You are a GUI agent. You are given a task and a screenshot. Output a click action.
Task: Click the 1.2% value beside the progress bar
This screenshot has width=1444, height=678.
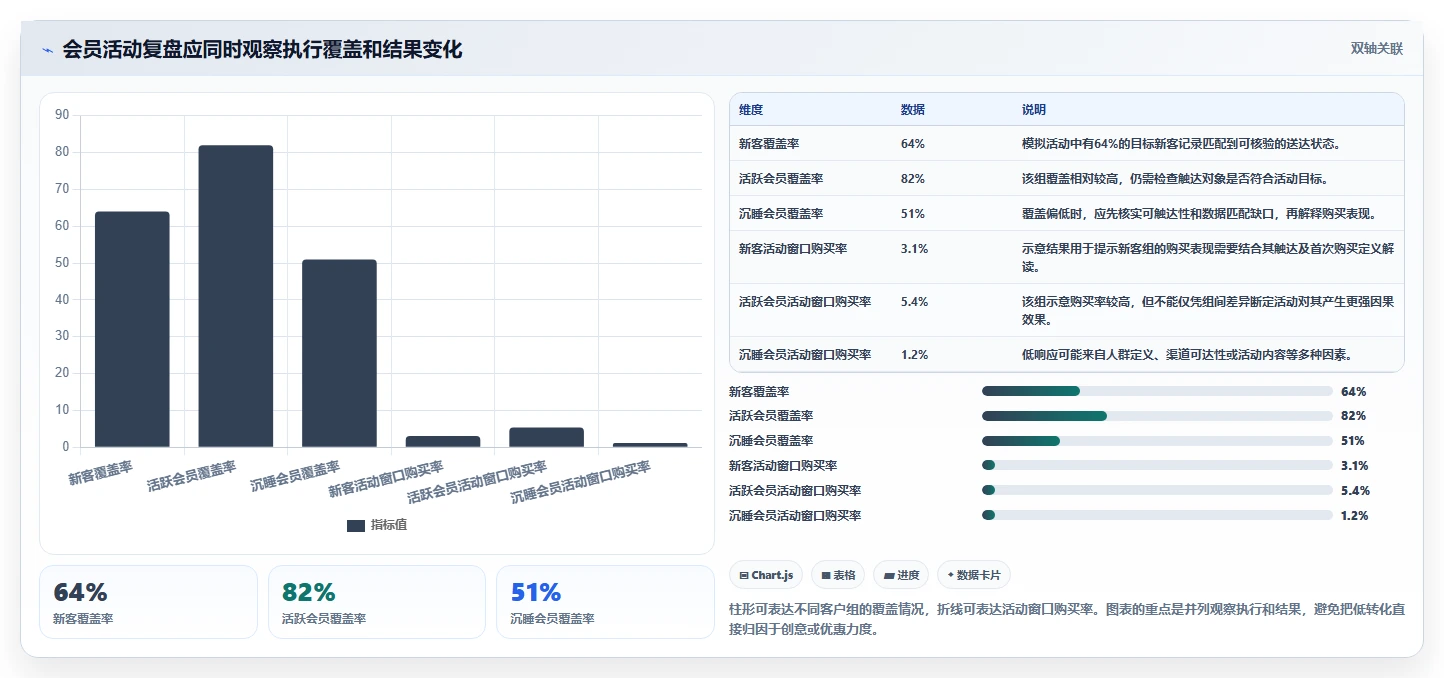[x=1355, y=515]
